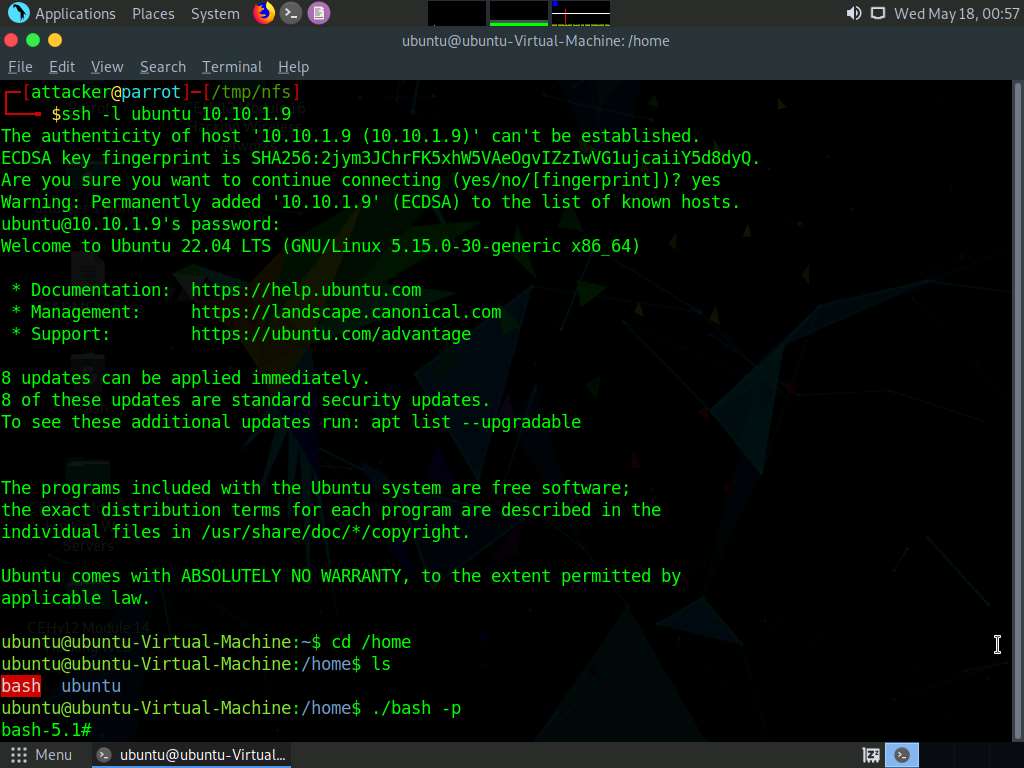Click the Parrot logo Applications icon
1024x768 pixels.
(x=18, y=13)
